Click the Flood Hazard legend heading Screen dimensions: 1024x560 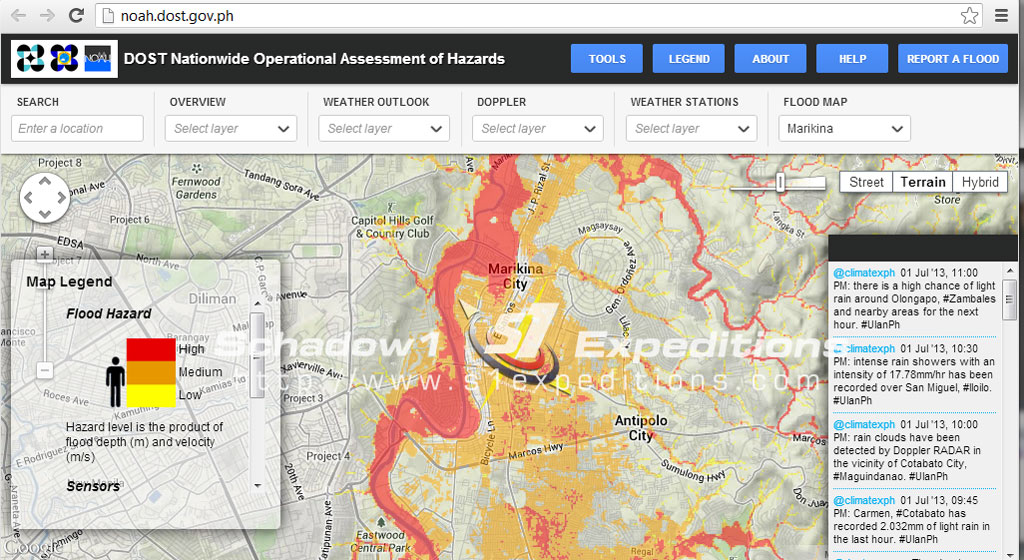coord(108,314)
